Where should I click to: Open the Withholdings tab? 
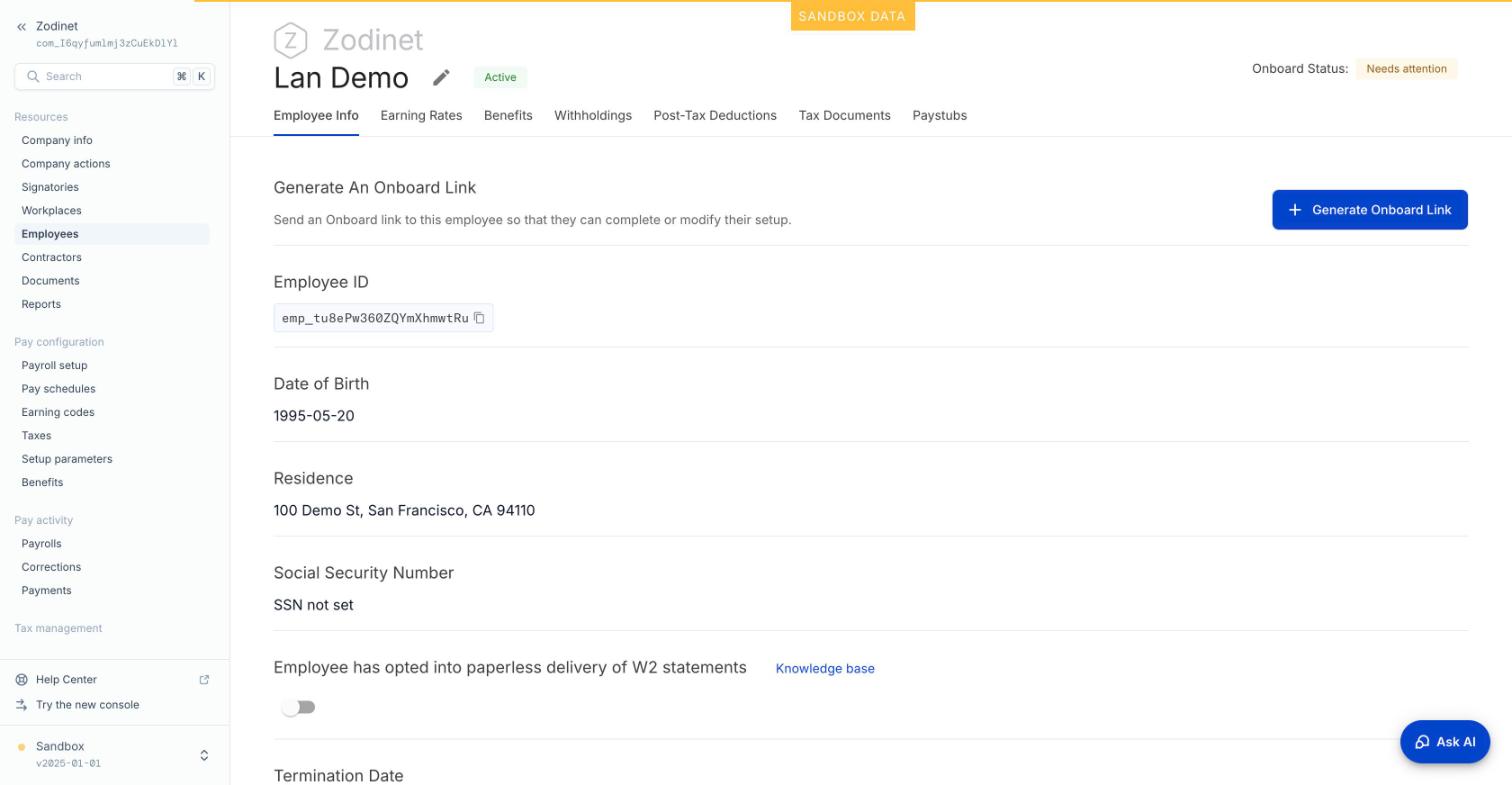click(x=593, y=116)
